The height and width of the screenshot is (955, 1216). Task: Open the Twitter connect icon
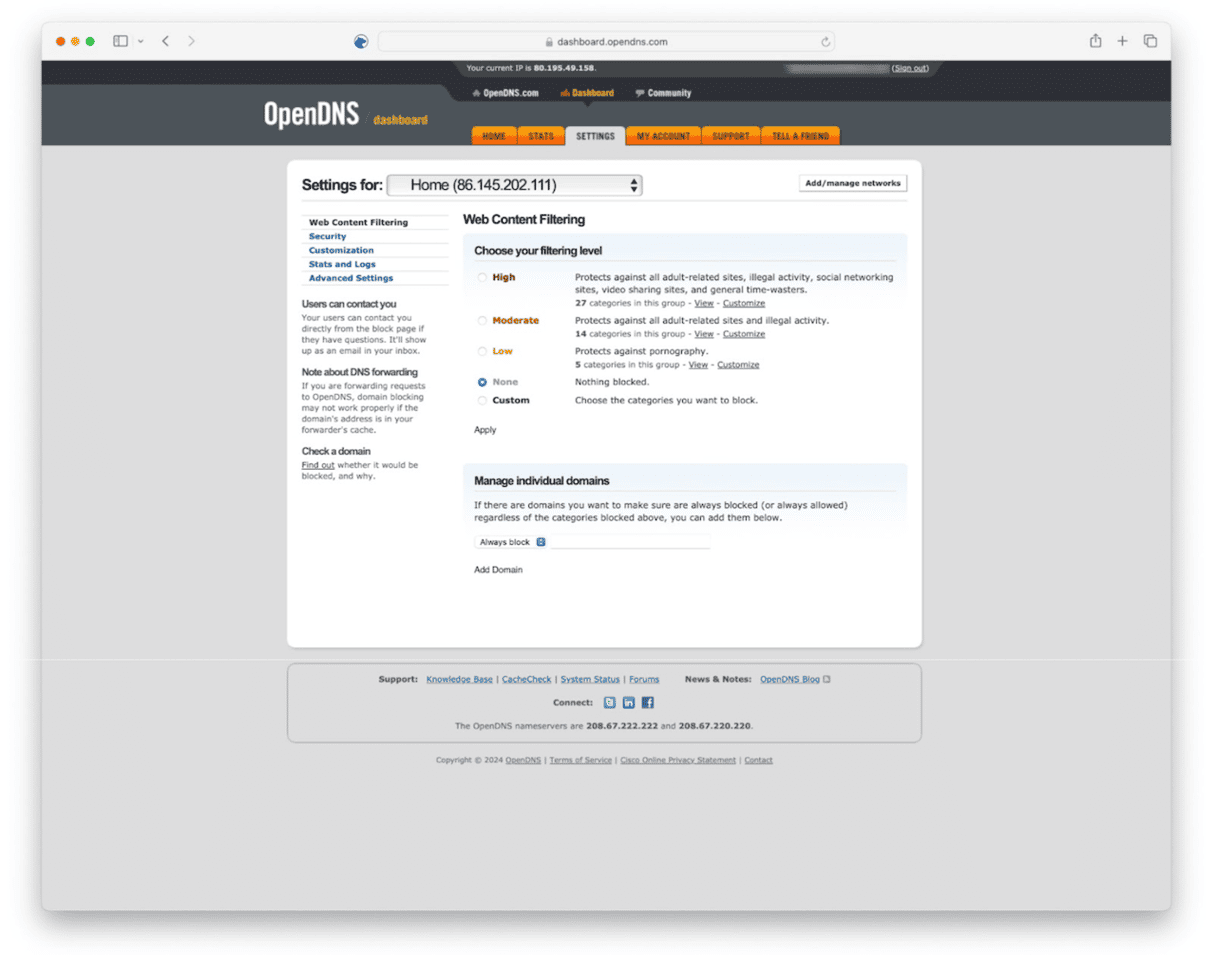[x=610, y=702]
